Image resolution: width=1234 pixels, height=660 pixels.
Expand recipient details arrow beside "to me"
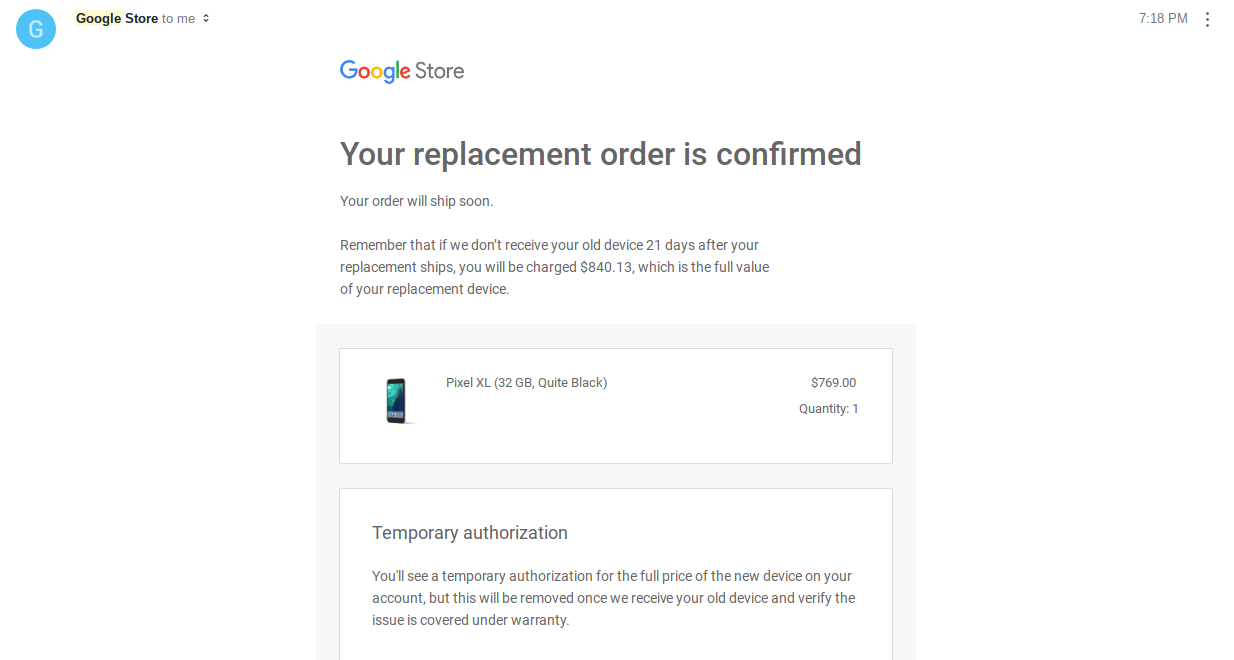point(206,18)
